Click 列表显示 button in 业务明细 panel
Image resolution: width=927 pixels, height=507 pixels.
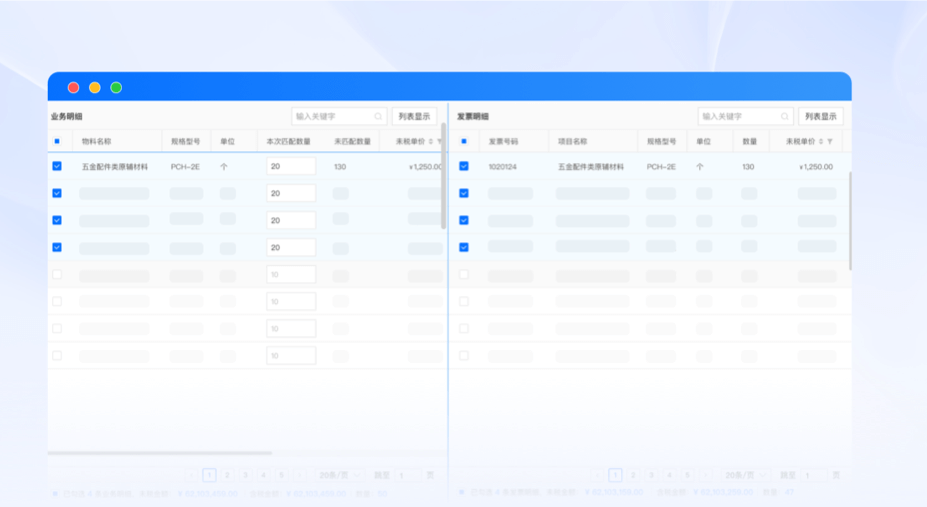414,117
